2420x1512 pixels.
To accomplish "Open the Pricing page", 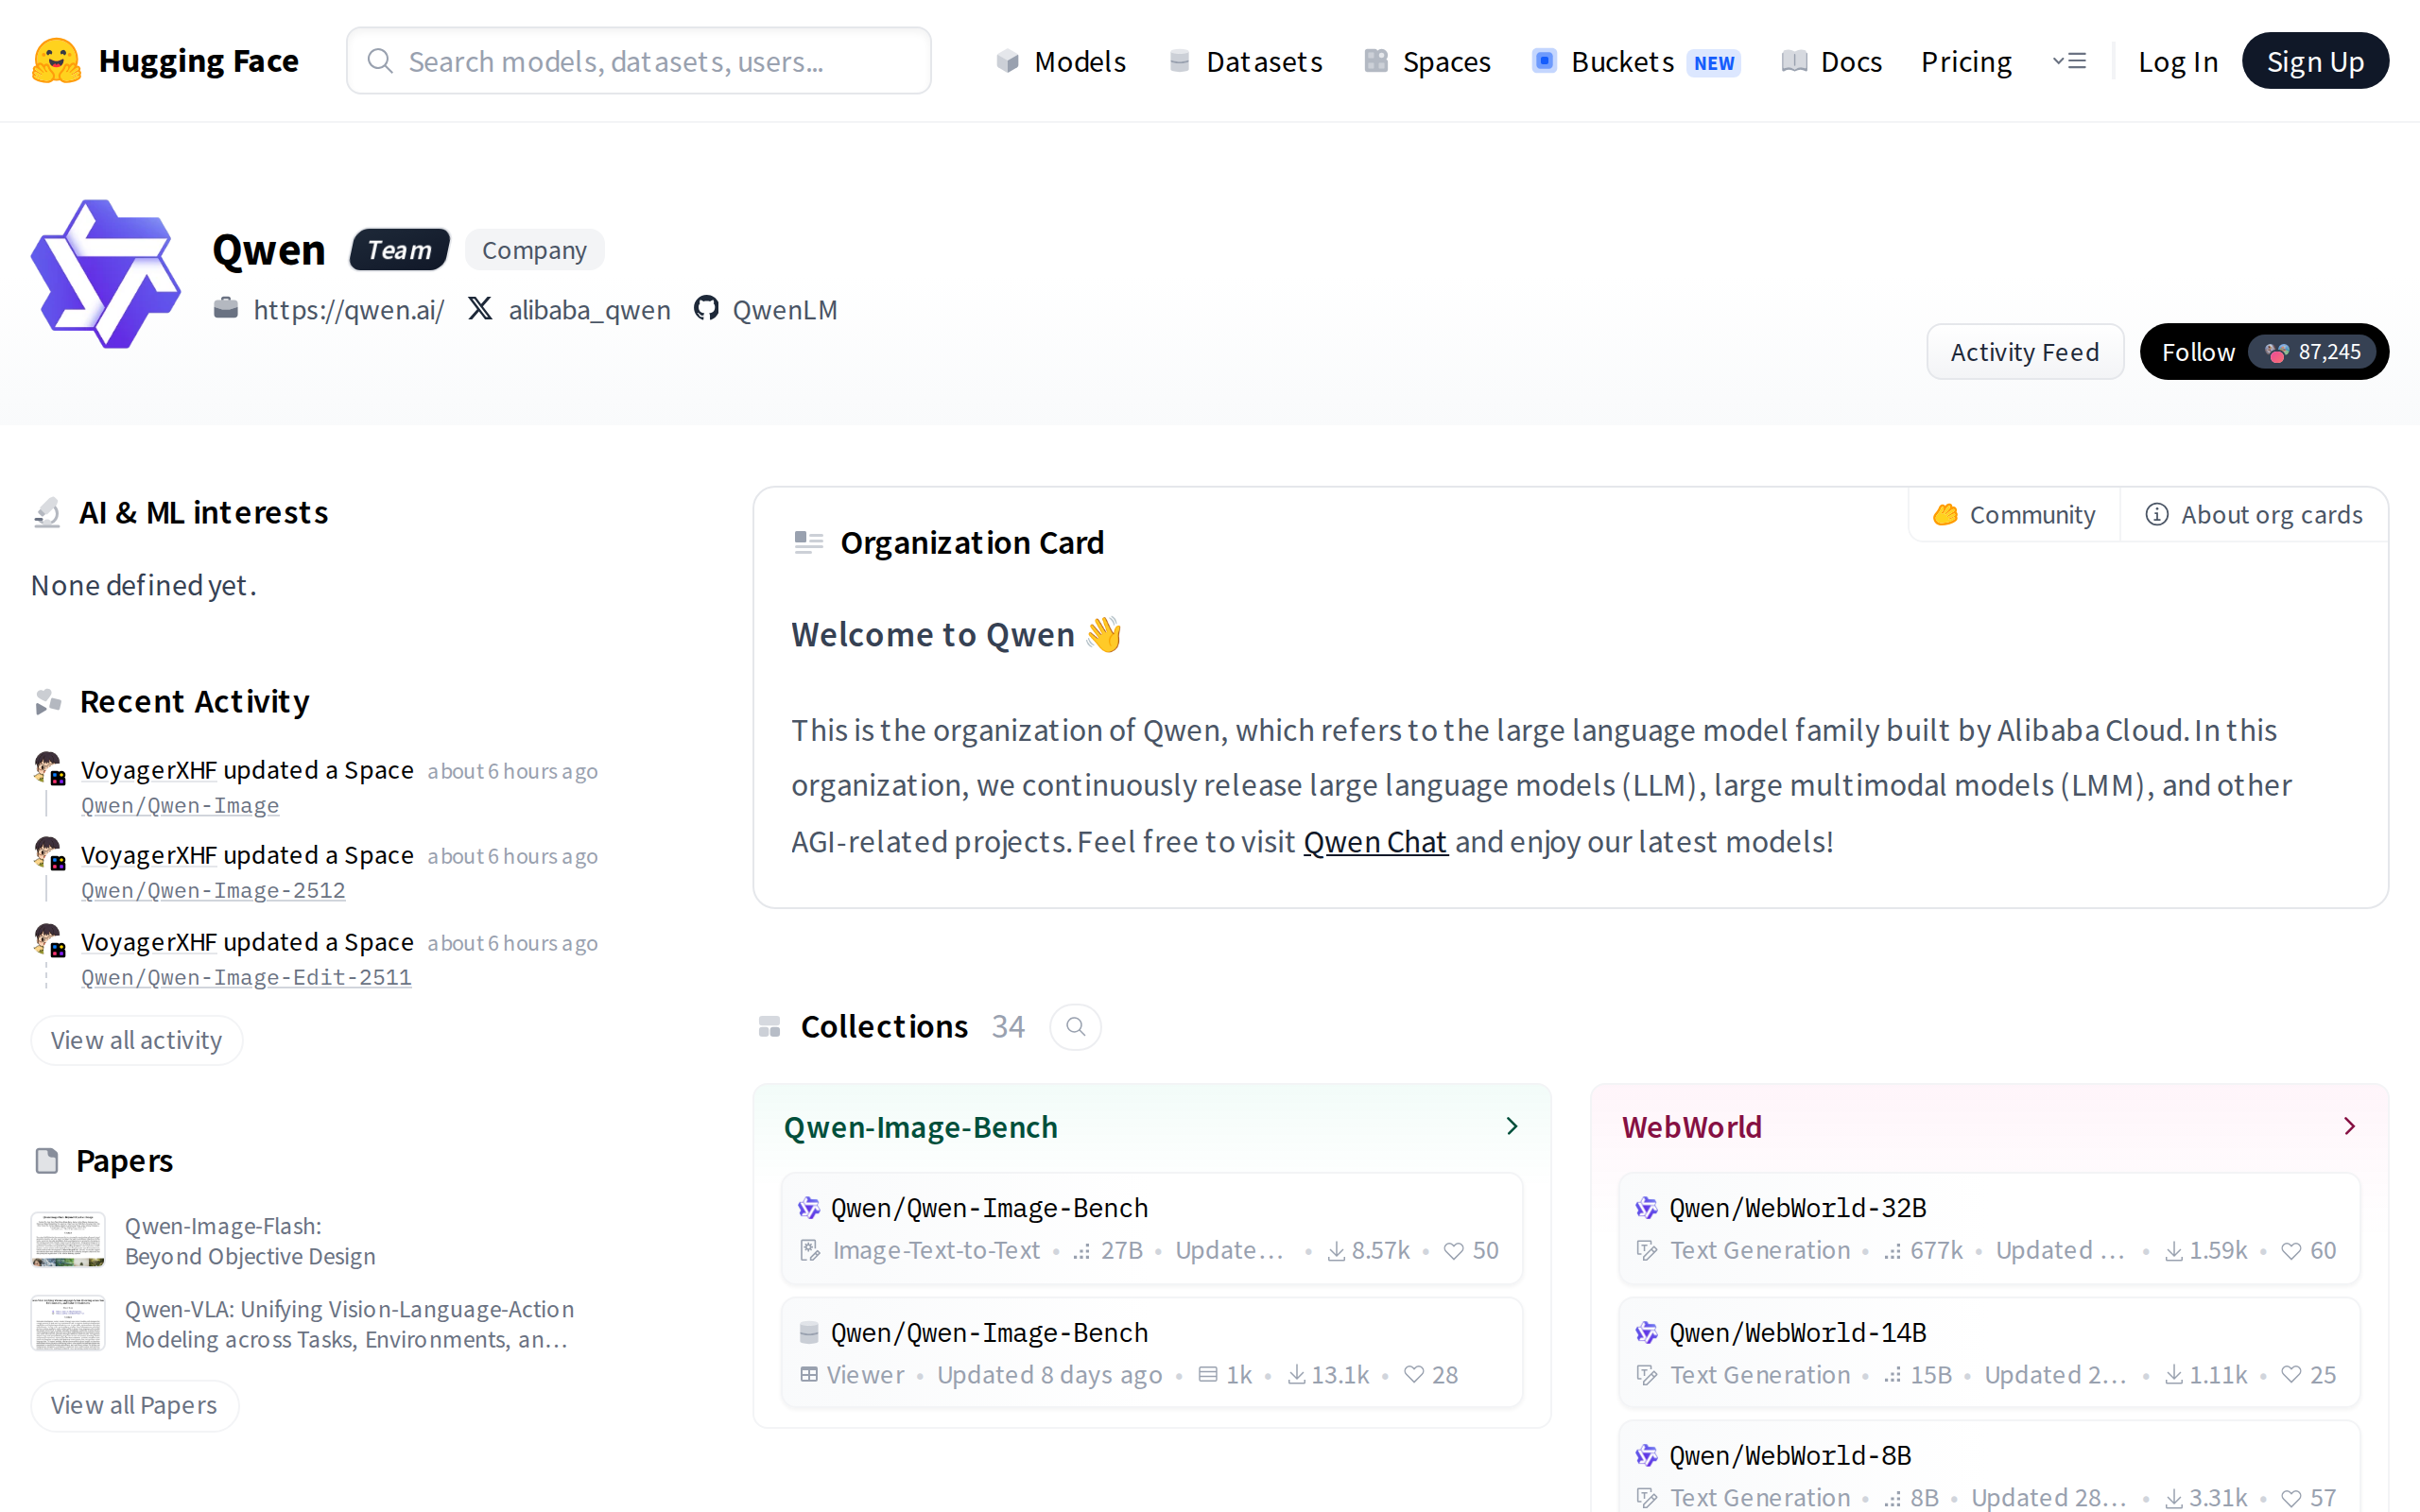I will point(1966,62).
